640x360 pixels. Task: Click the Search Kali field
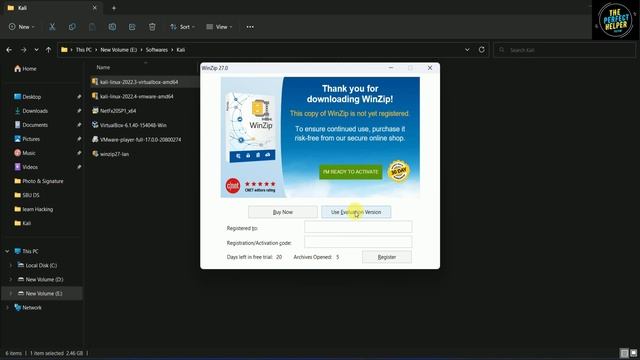564,50
